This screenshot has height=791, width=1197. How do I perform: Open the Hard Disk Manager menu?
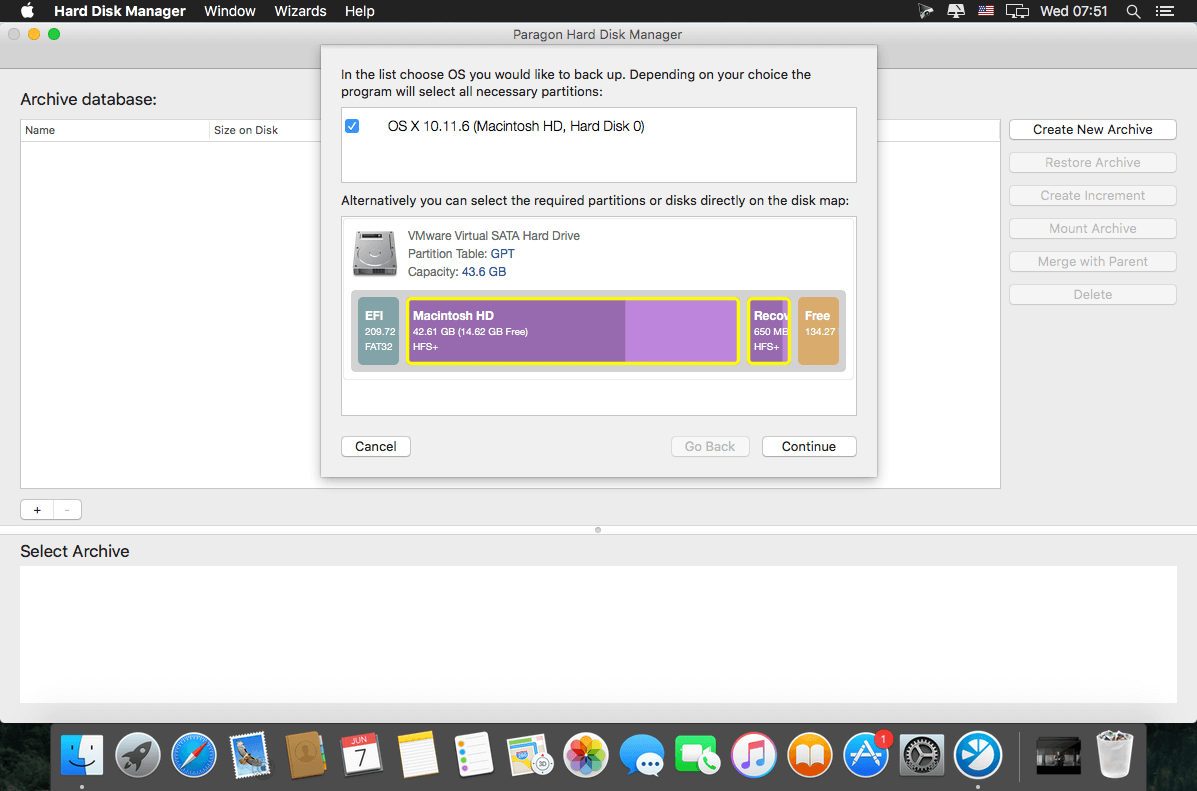click(120, 11)
